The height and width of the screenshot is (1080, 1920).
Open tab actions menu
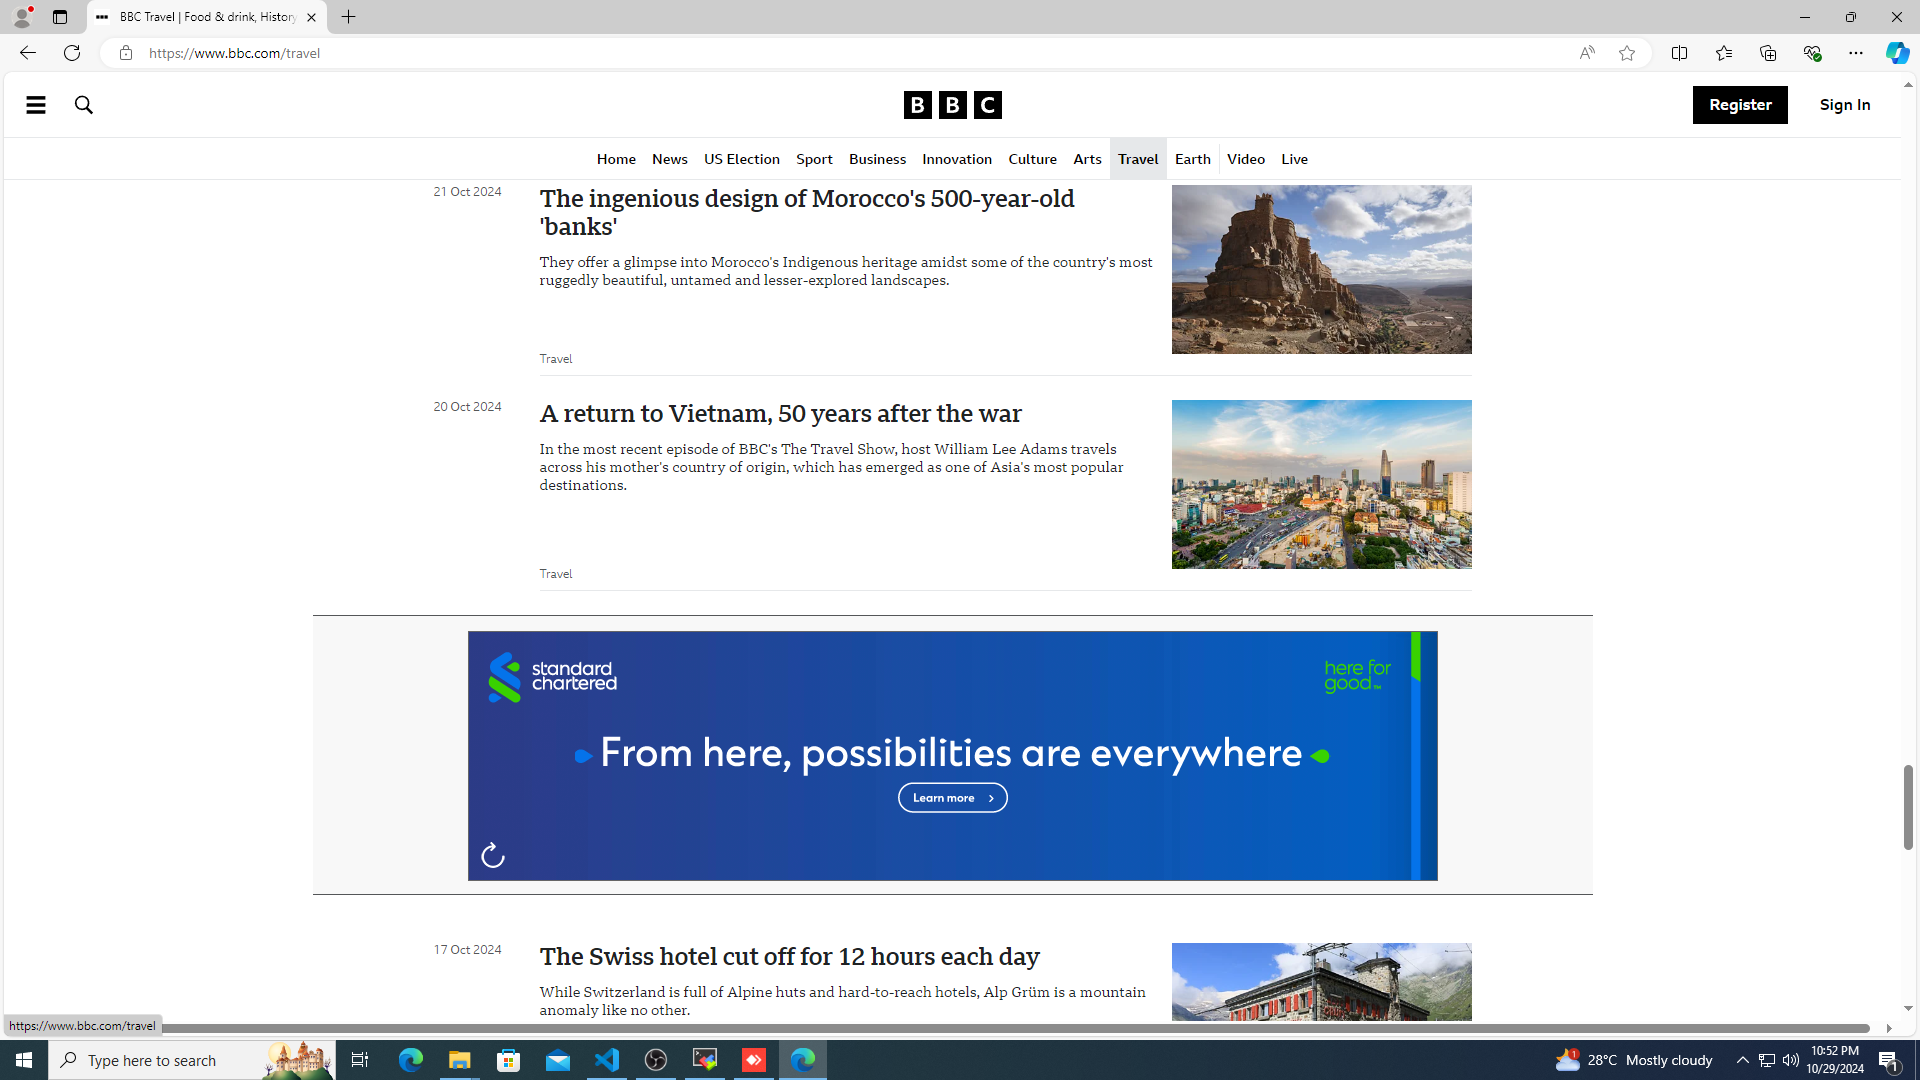pyautogui.click(x=60, y=17)
